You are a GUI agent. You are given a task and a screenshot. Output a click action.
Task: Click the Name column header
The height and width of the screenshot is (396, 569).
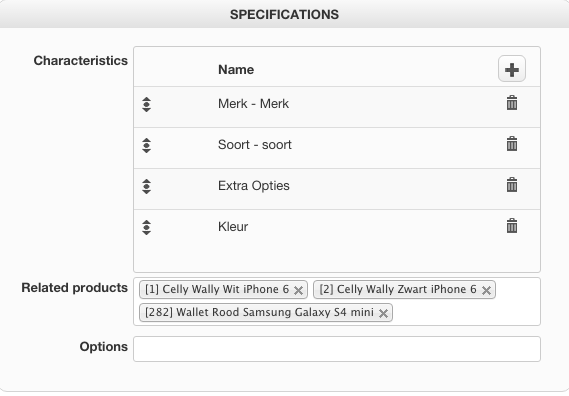click(236, 69)
